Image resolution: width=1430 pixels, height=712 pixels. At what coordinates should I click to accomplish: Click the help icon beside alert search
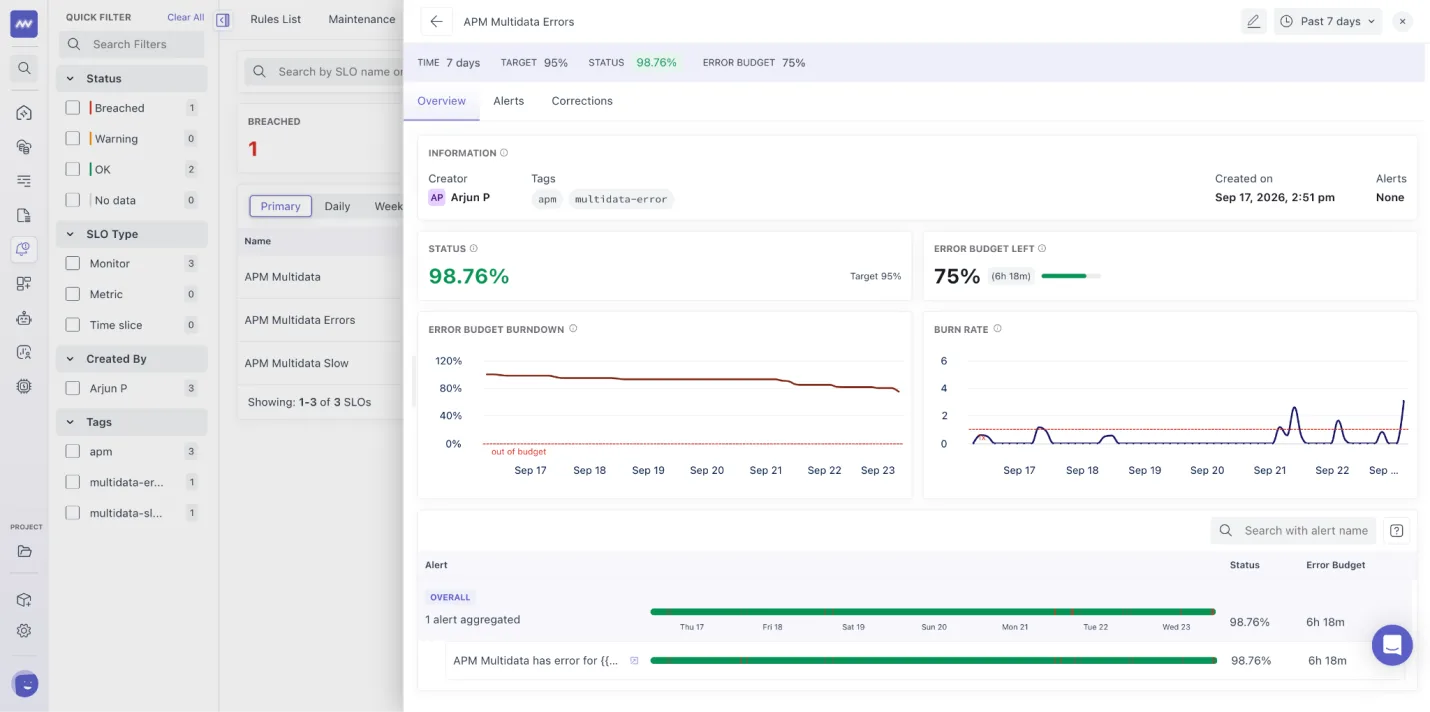tap(1397, 531)
